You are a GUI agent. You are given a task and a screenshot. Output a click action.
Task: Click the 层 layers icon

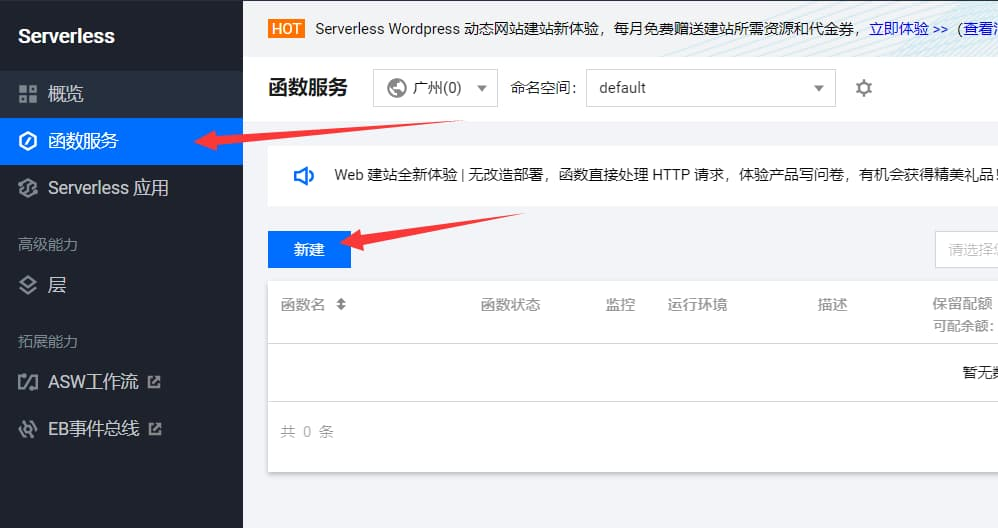27,285
